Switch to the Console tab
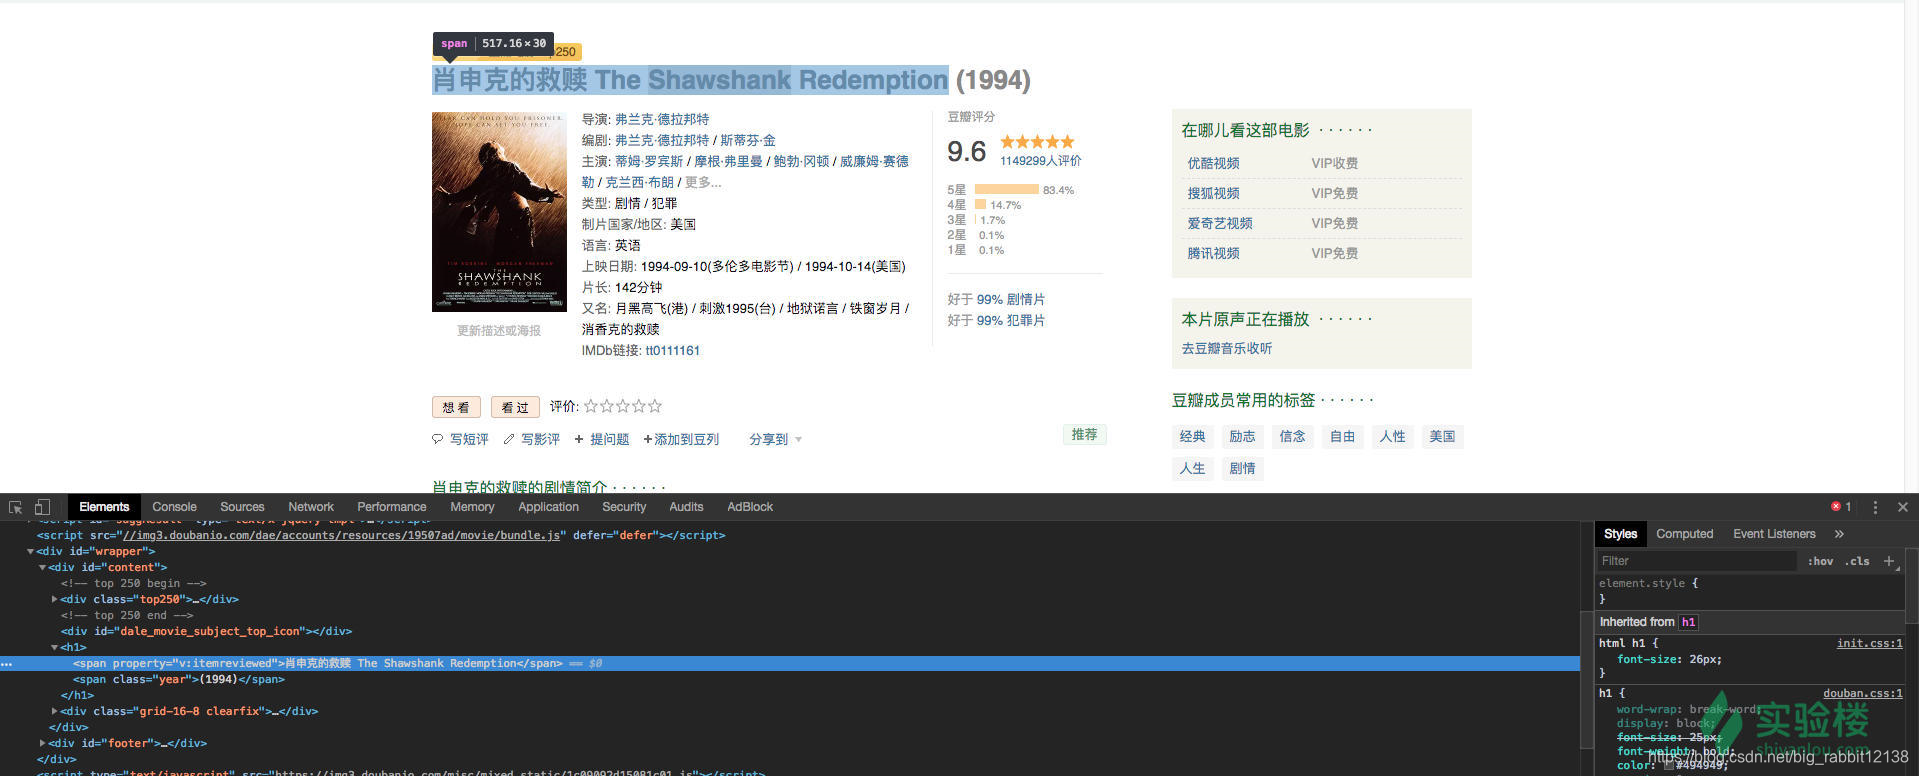The image size is (1919, 776). (175, 507)
